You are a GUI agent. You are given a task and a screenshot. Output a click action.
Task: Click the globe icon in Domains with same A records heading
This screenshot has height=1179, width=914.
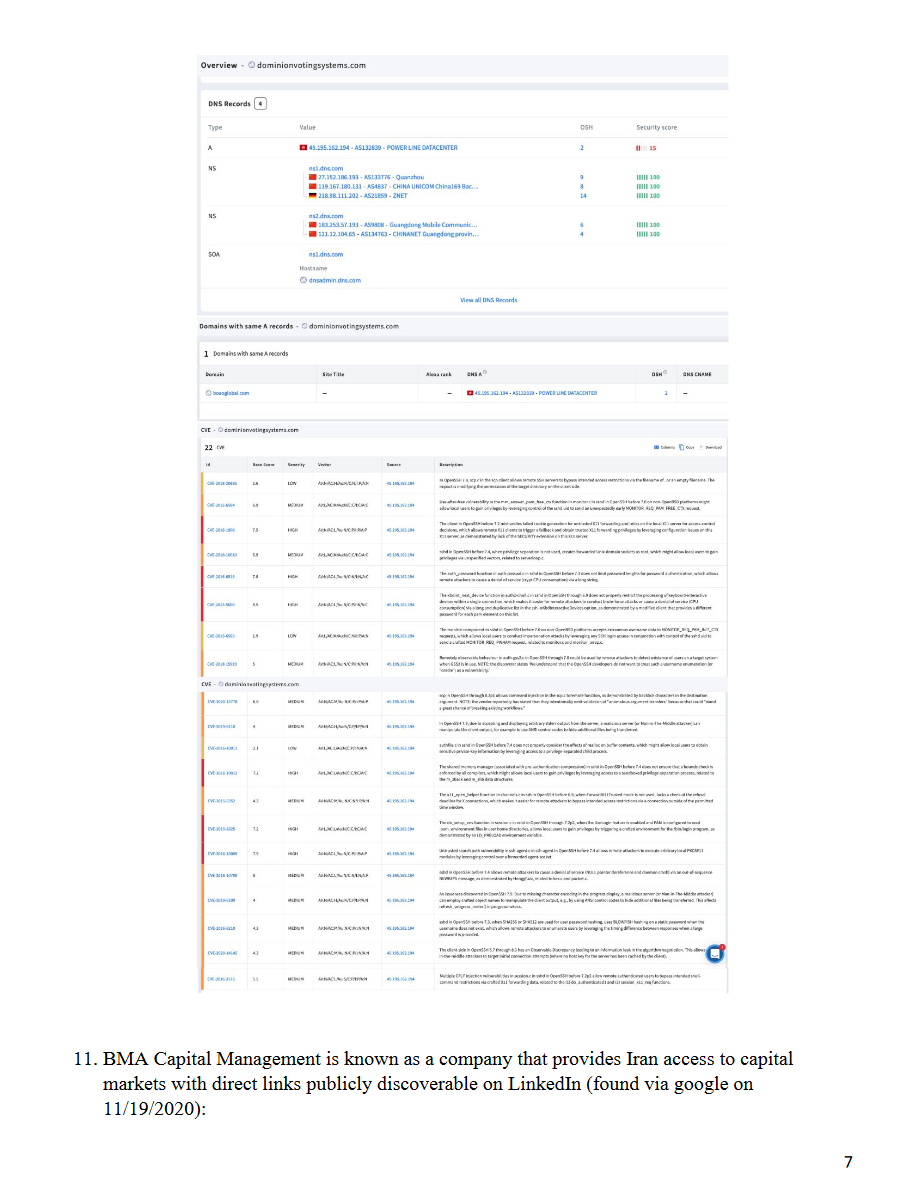304,326
